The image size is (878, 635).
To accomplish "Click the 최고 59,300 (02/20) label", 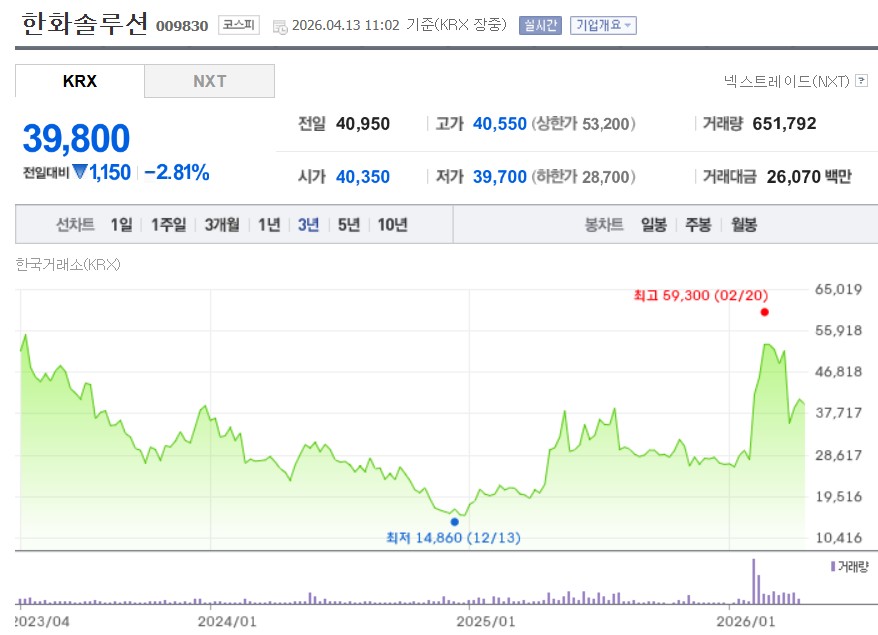I will point(701,295).
